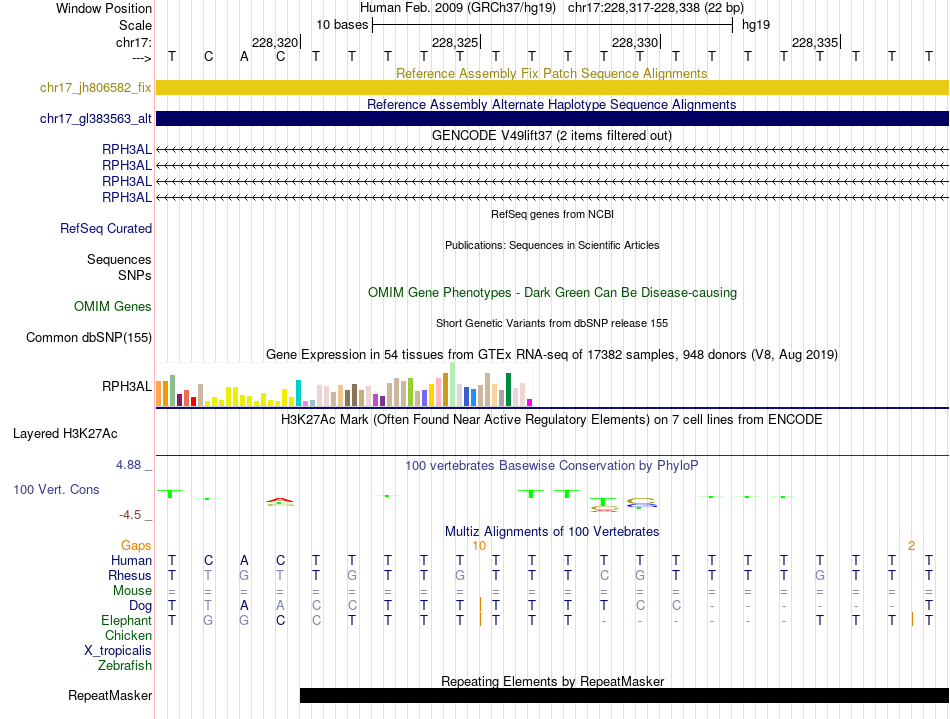Viewport: 950px width, 719px height.
Task: Click the Mouse species label
Action: 132,591
